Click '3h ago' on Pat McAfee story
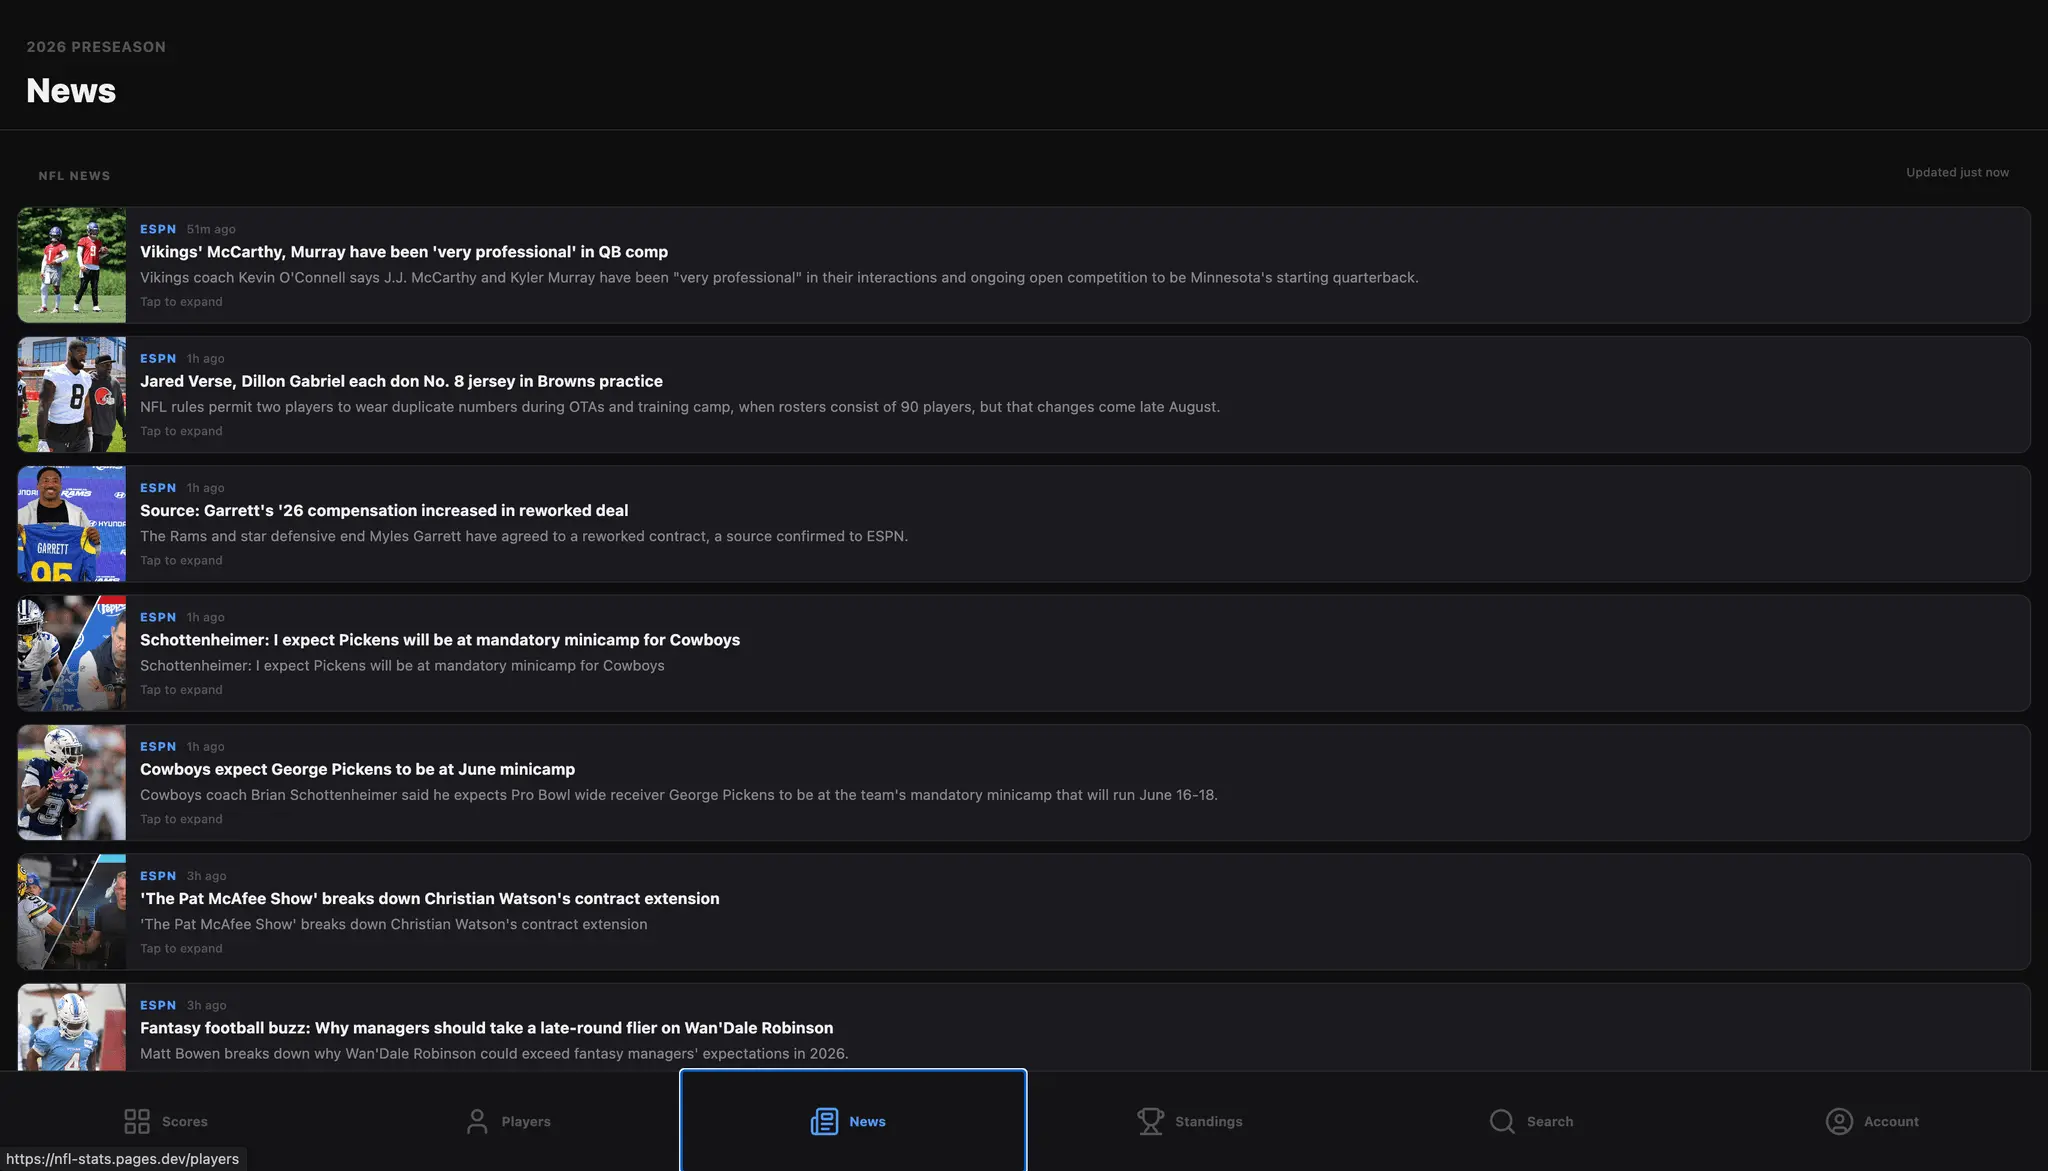2048x1171 pixels. tap(206, 876)
